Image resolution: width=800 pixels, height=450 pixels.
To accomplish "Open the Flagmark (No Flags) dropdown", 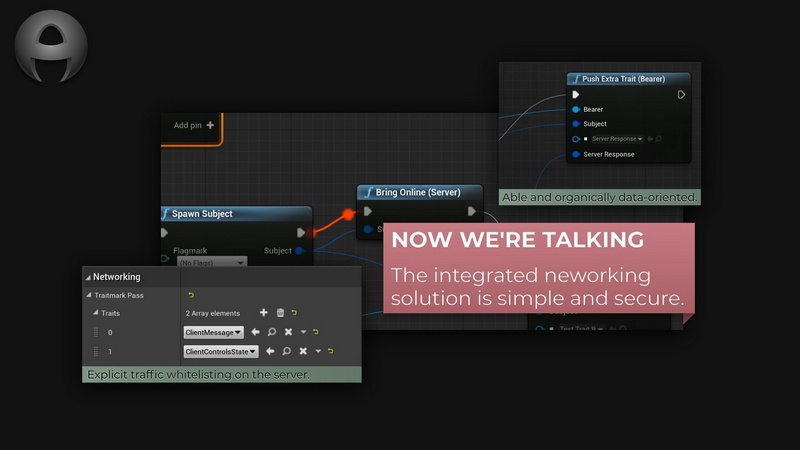I will 212,263.
